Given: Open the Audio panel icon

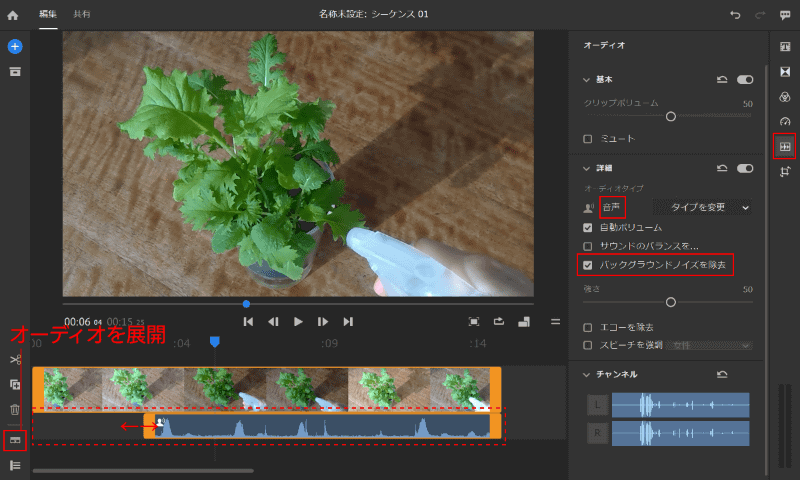Looking at the screenshot, I should pos(785,147).
